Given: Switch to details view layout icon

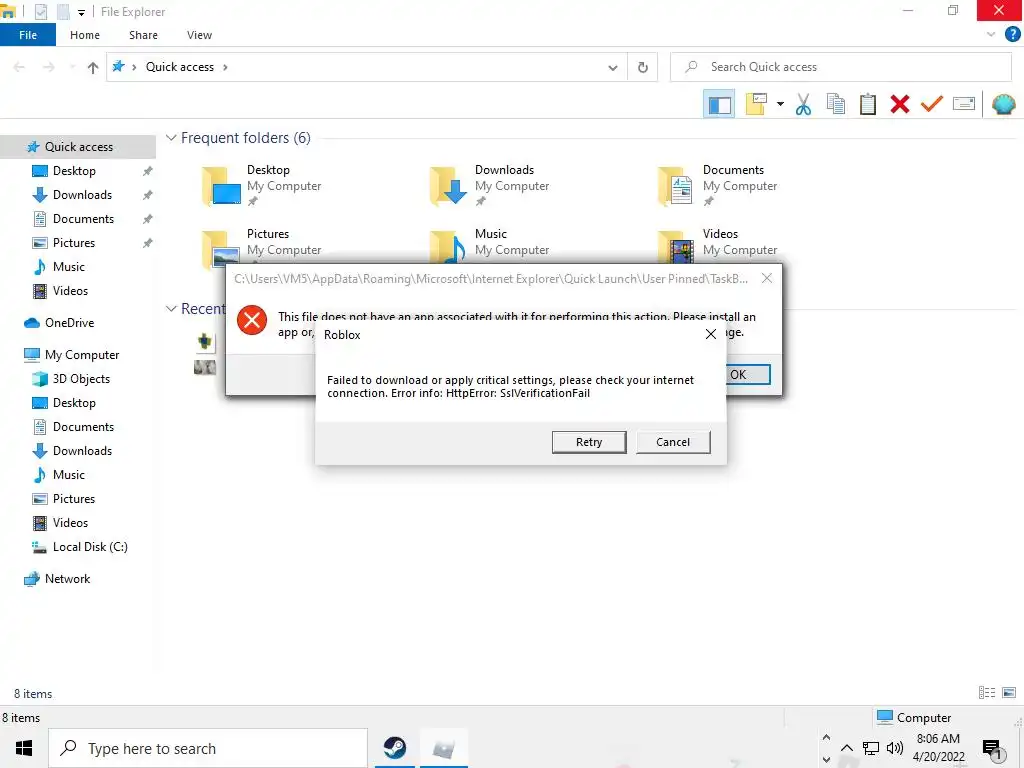Looking at the screenshot, I should coord(987,693).
